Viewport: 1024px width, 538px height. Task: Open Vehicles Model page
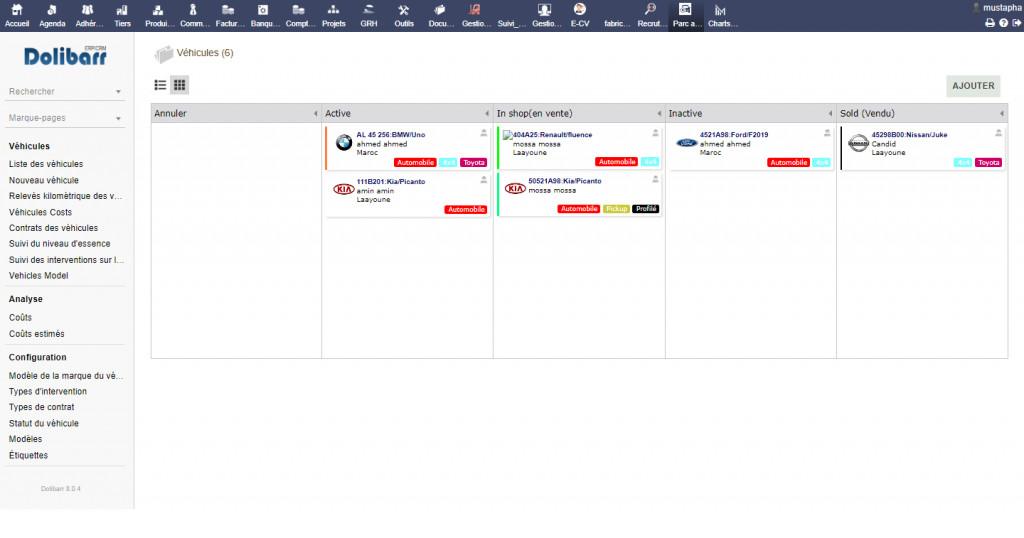pyautogui.click(x=39, y=276)
